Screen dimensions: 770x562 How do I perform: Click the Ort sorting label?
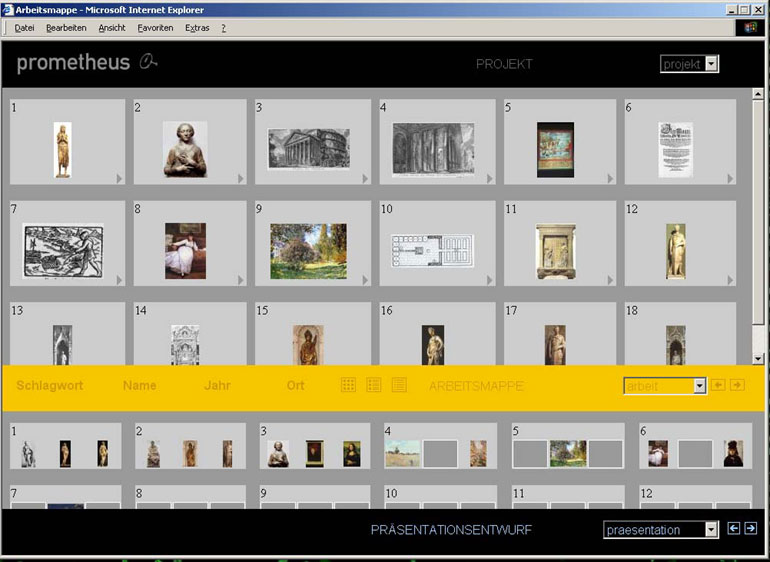click(295, 385)
